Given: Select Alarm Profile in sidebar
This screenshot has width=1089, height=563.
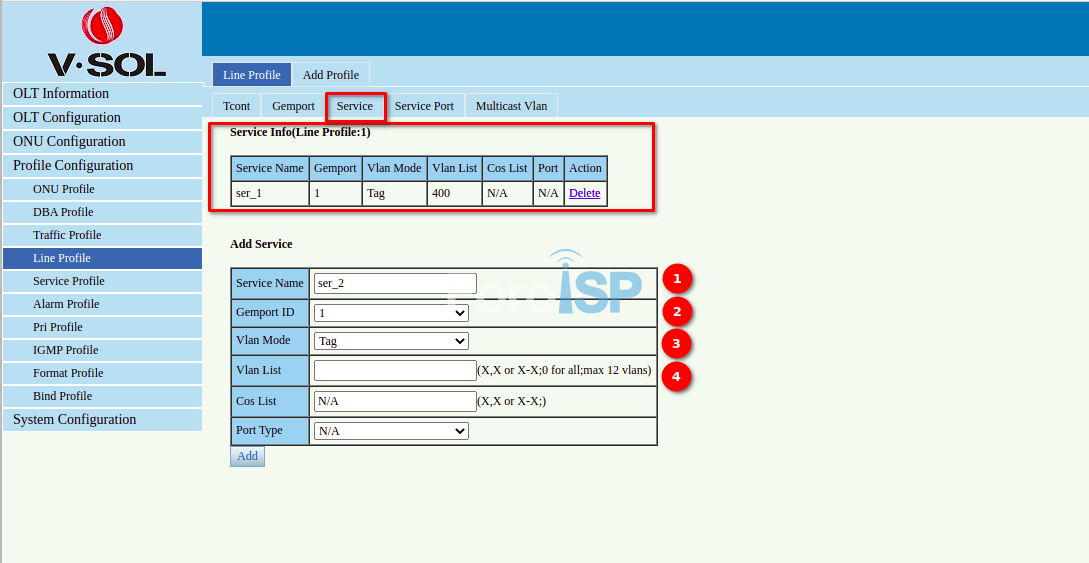Looking at the screenshot, I should pyautogui.click(x=102, y=304).
